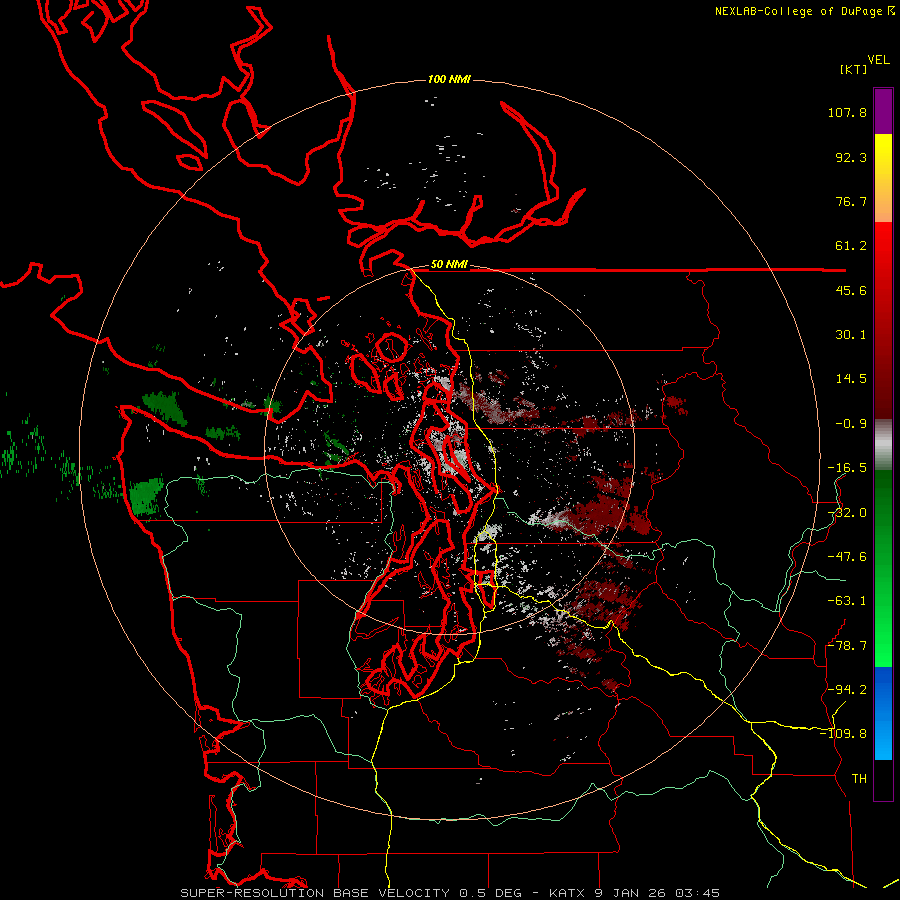Click the -78.7 velocity scale value
Image resolution: width=900 pixels, height=900 pixels.
[847, 646]
